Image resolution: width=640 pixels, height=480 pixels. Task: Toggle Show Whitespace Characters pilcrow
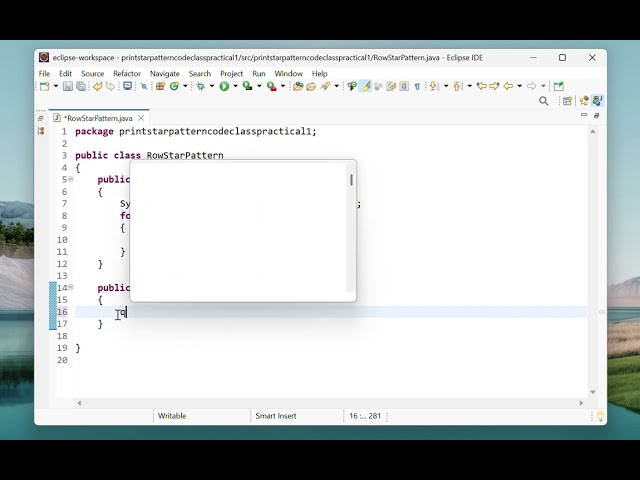(417, 86)
